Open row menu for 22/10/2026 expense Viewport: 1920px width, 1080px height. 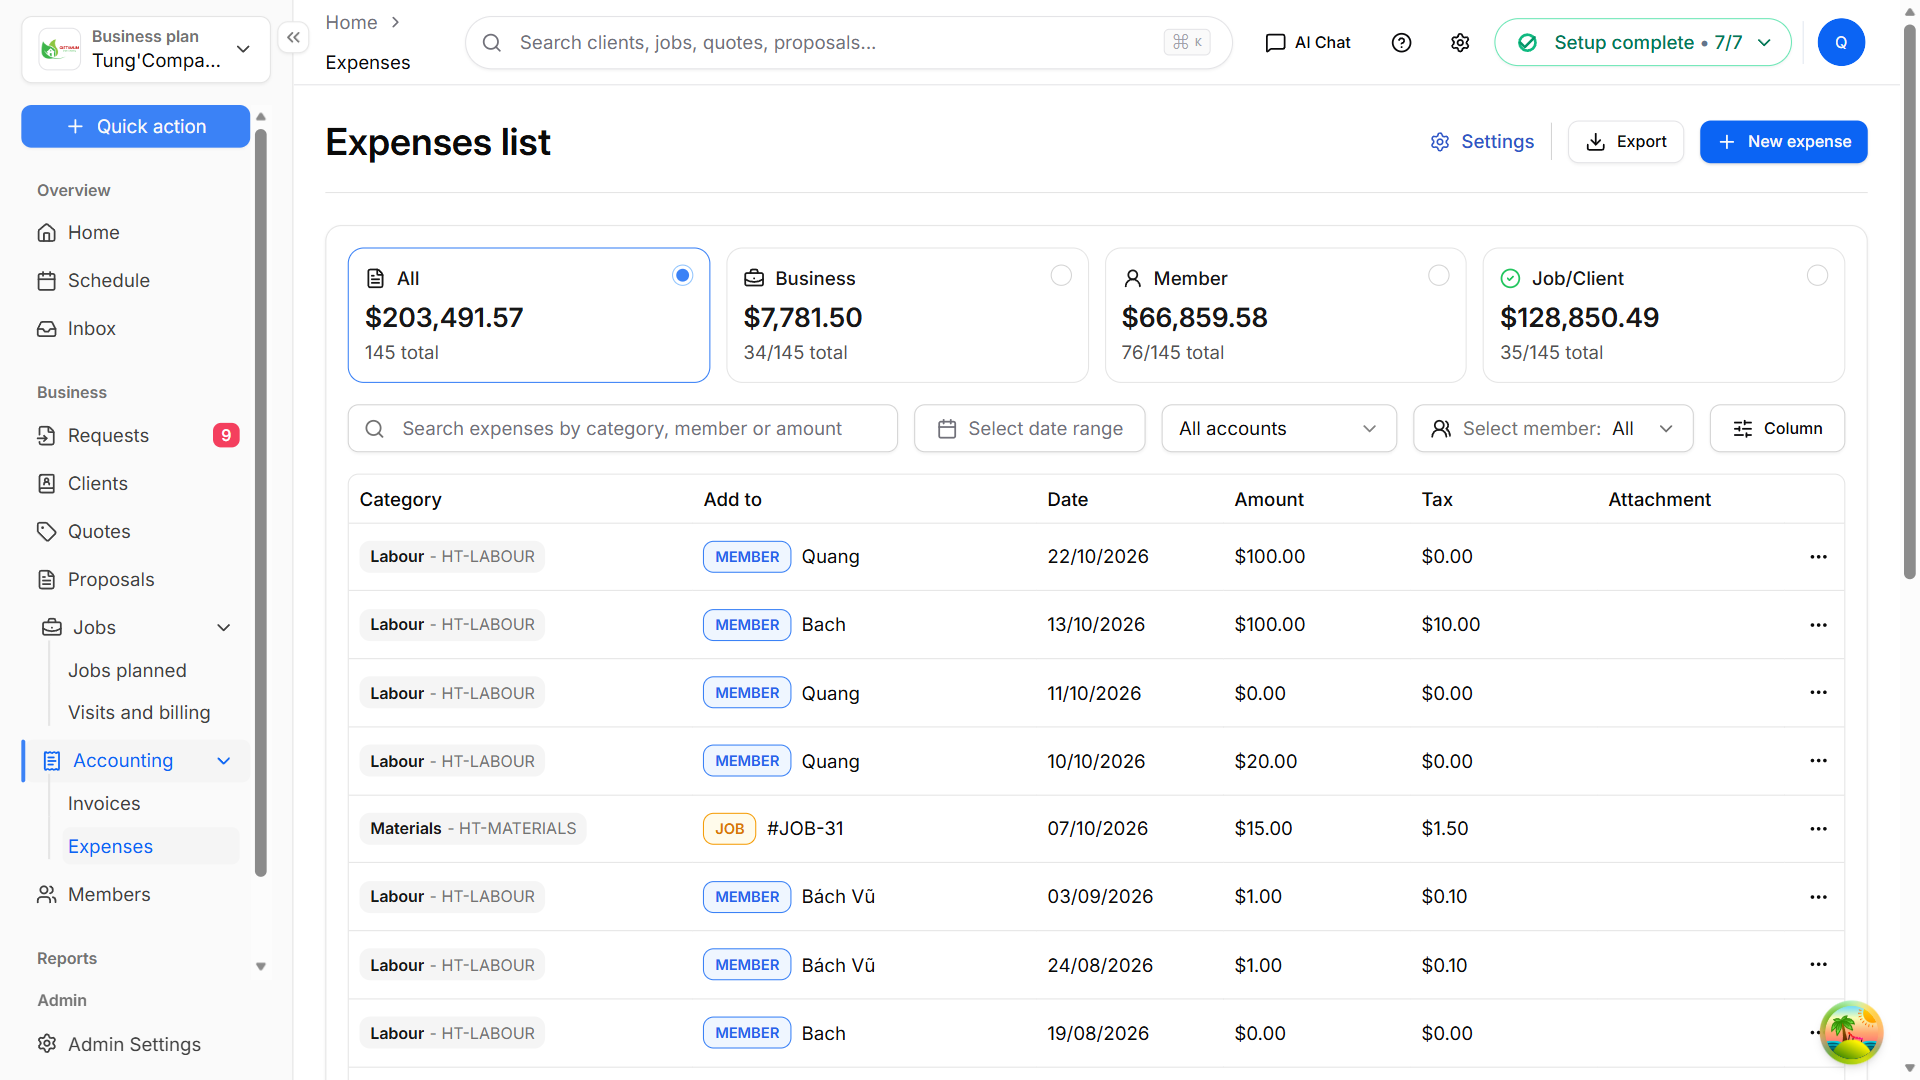pyautogui.click(x=1818, y=557)
